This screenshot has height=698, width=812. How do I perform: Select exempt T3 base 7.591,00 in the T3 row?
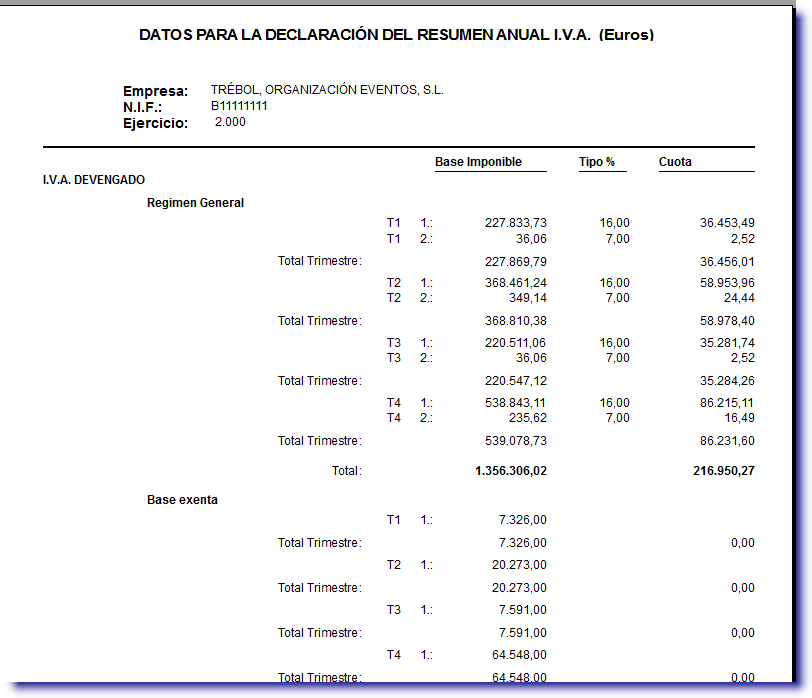[523, 610]
